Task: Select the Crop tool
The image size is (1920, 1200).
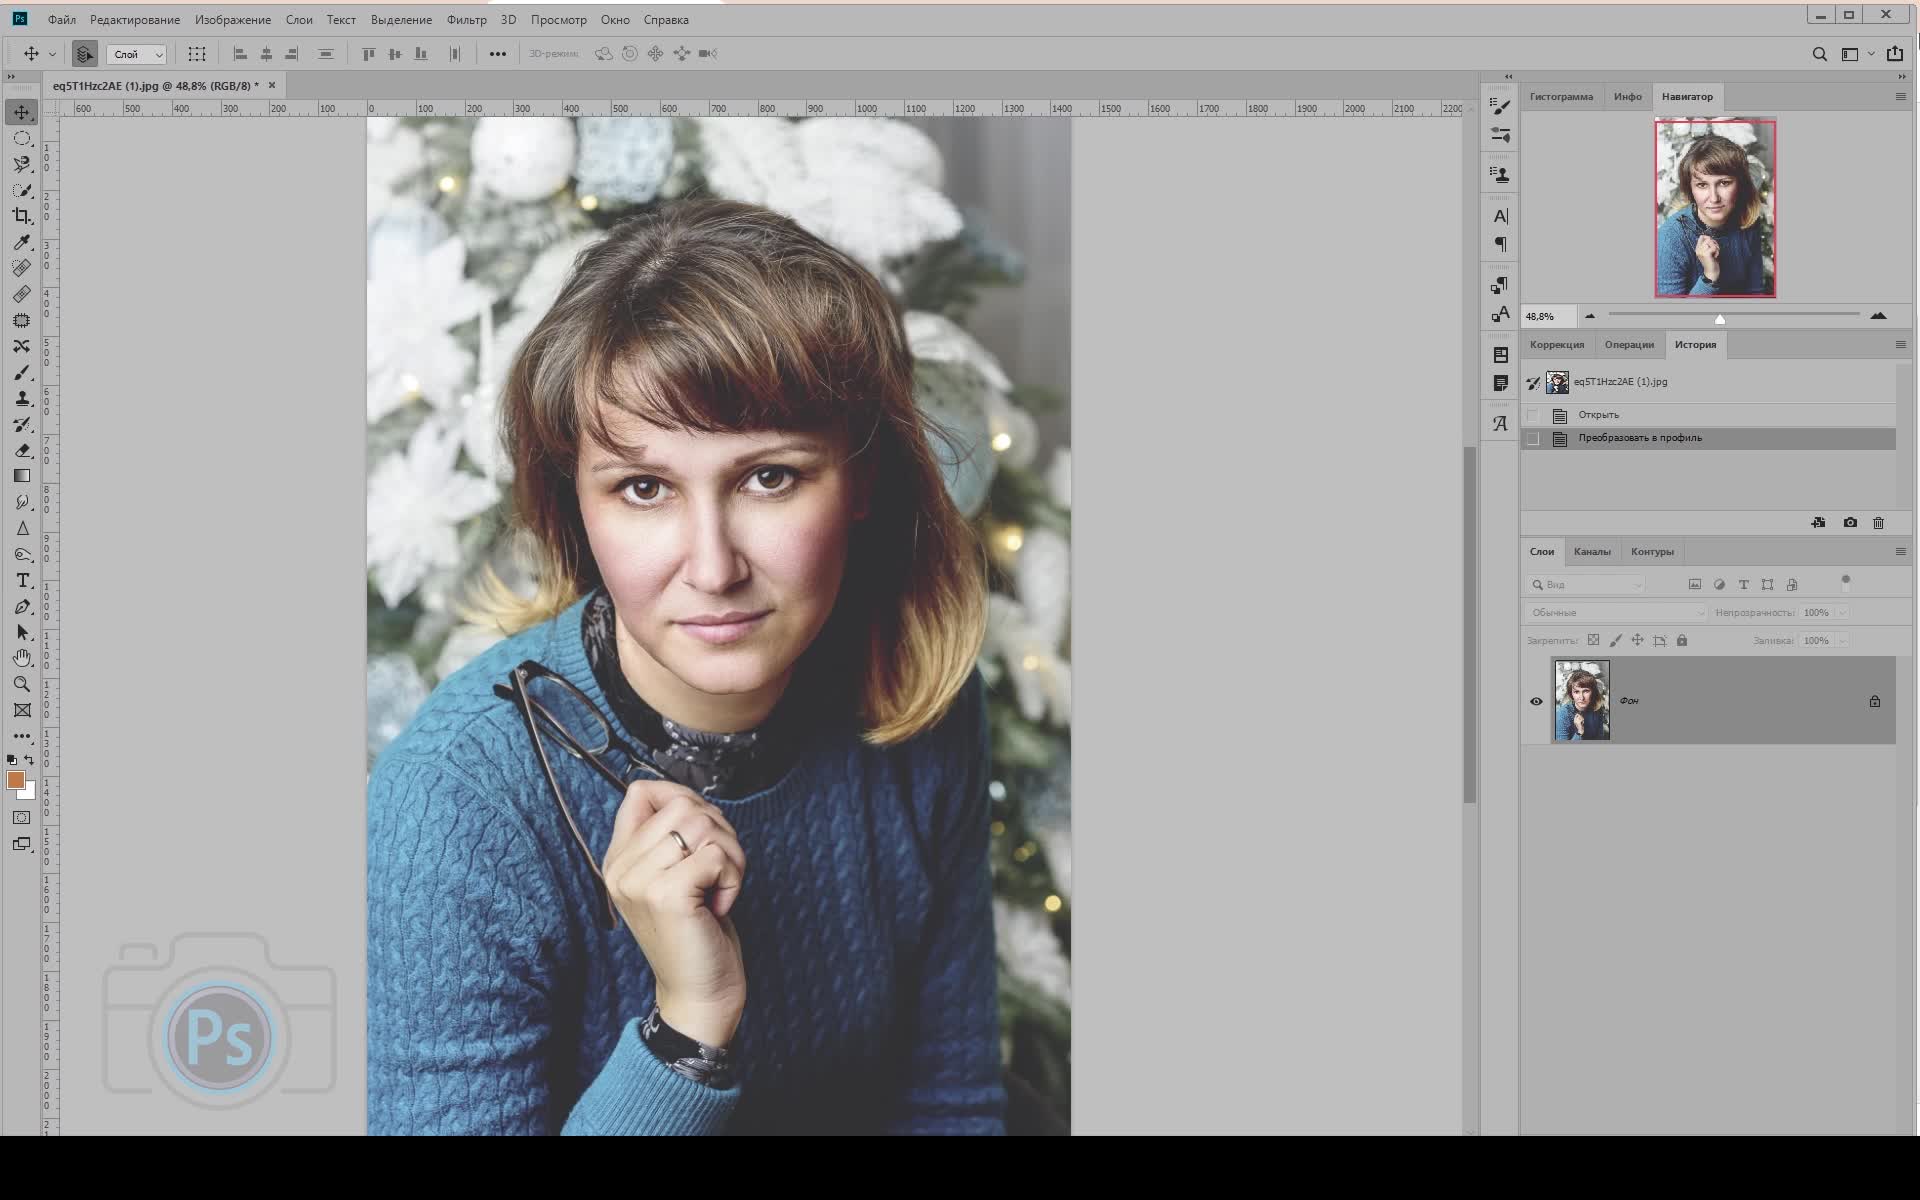Action: pyautogui.click(x=22, y=216)
